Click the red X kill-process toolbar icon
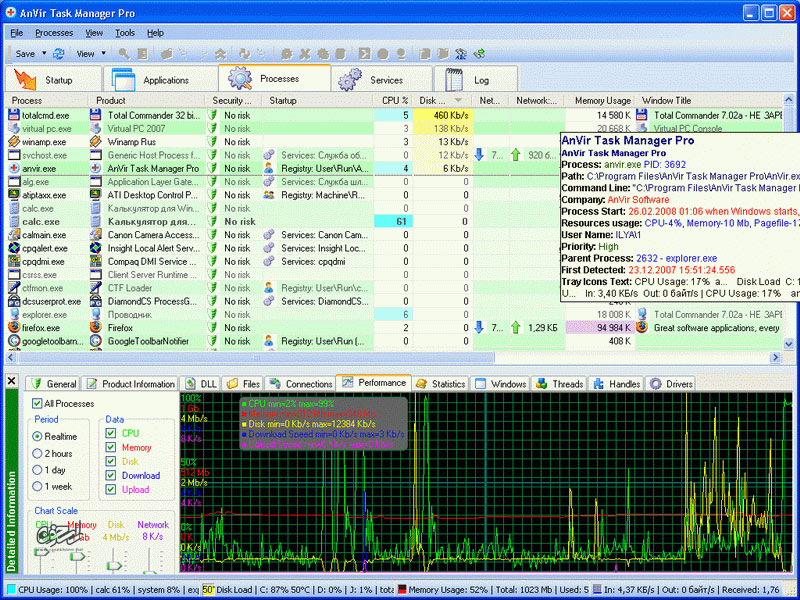Viewport: 800px width, 600px height. 305,52
